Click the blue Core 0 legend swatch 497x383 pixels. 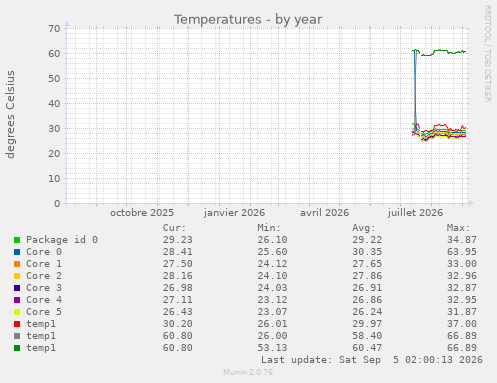coord(17,252)
